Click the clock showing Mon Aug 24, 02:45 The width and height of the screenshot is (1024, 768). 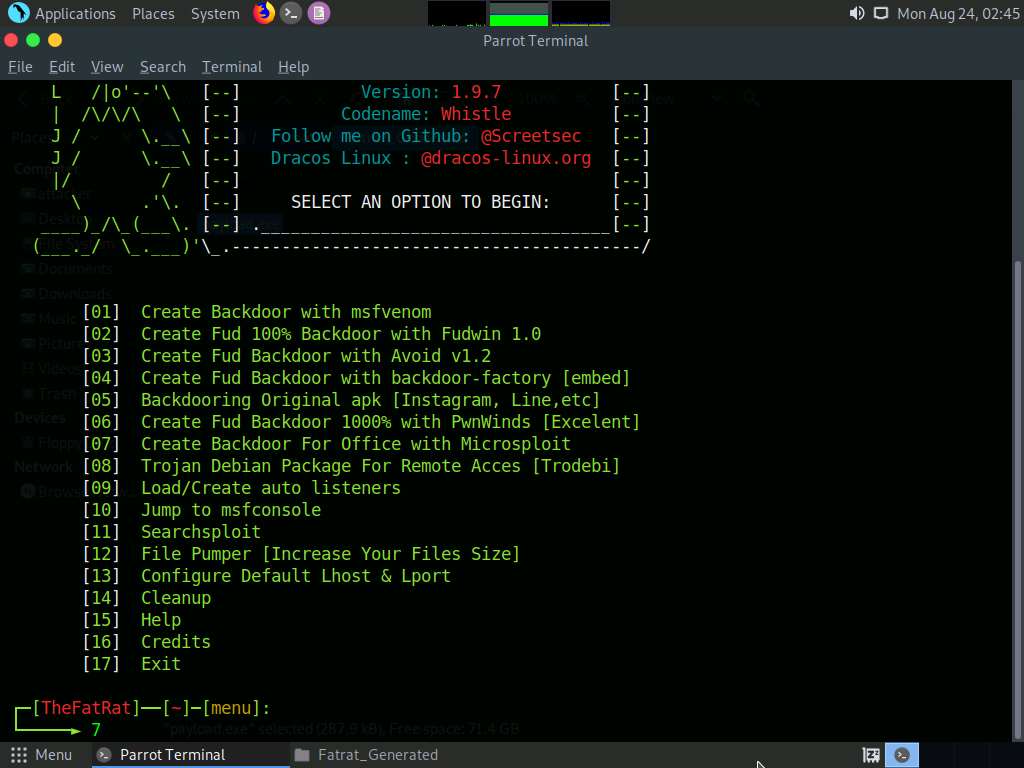click(957, 13)
